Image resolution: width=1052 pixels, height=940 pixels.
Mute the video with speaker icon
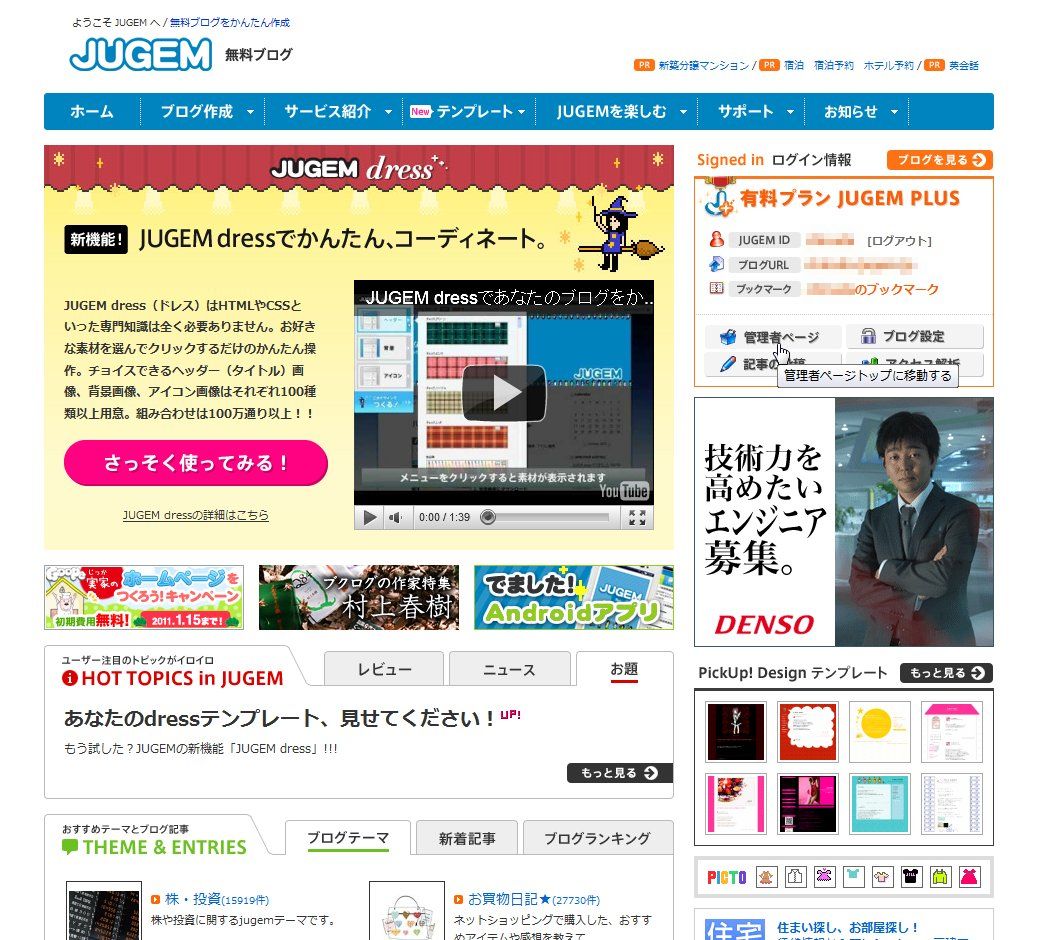(396, 517)
